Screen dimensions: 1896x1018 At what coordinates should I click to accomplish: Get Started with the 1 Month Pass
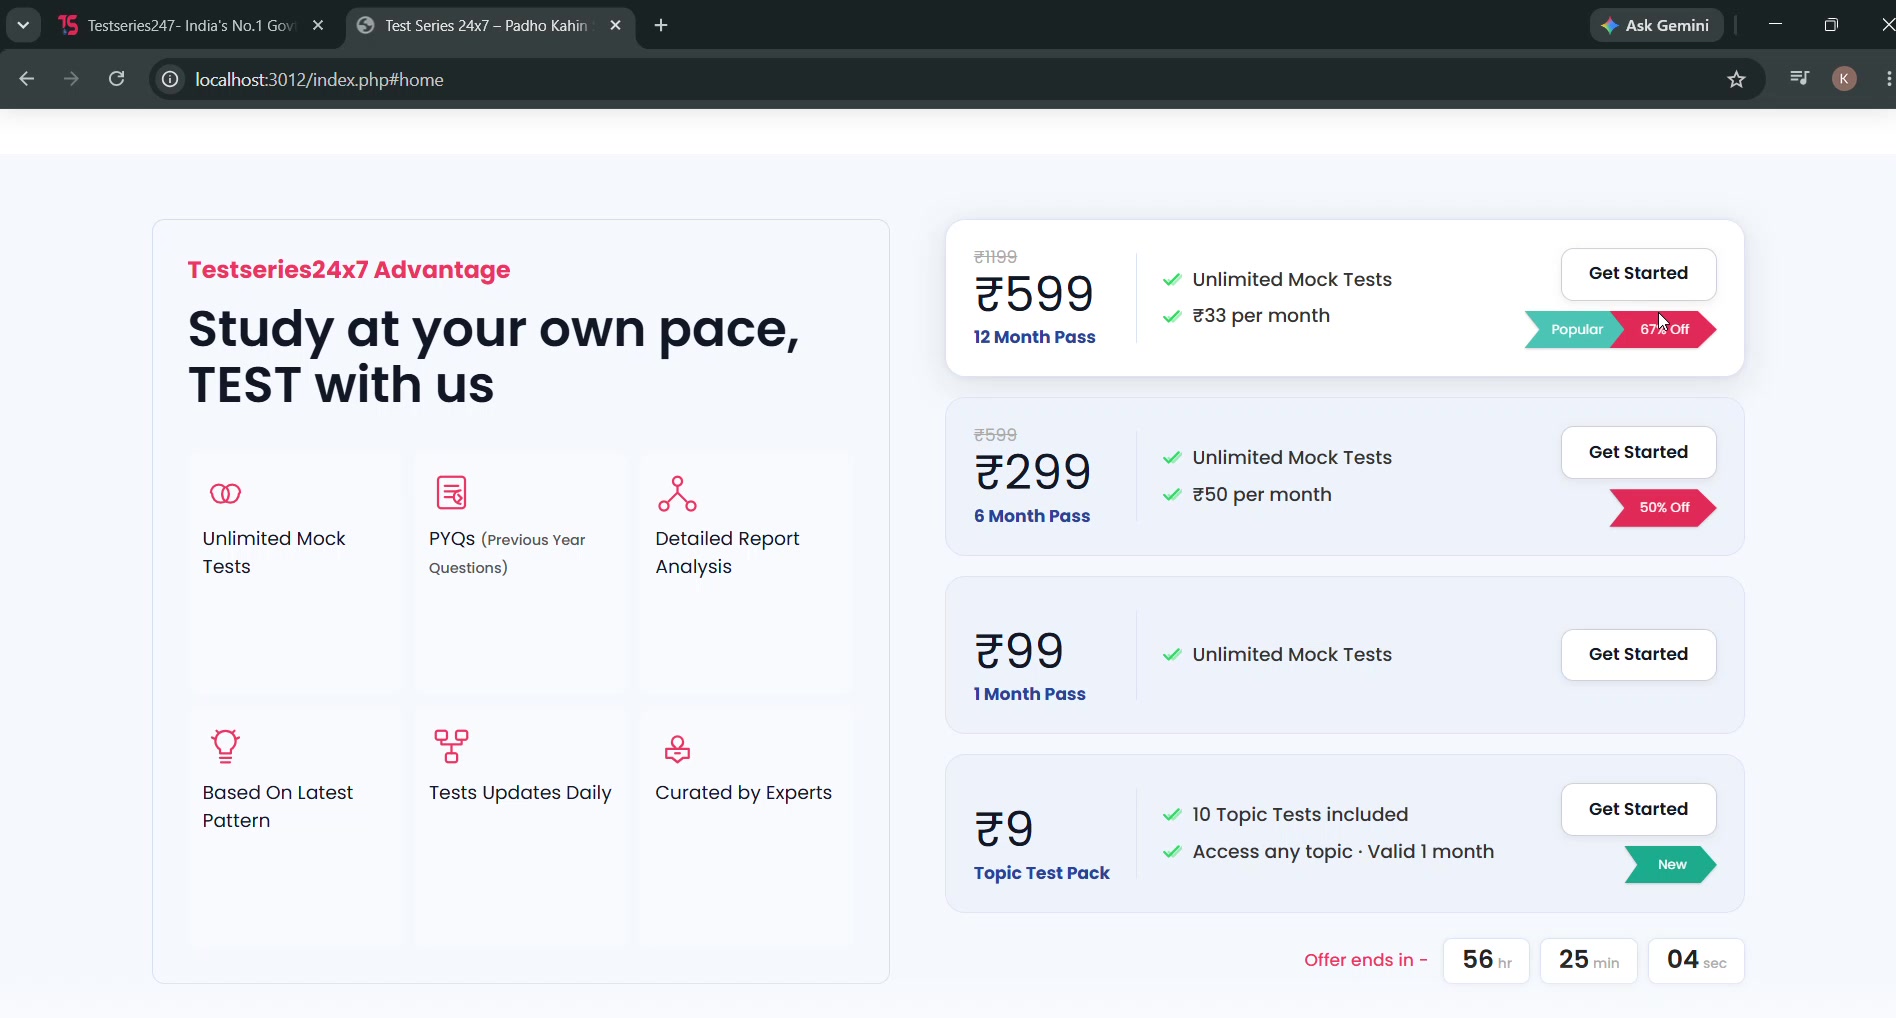point(1638,654)
